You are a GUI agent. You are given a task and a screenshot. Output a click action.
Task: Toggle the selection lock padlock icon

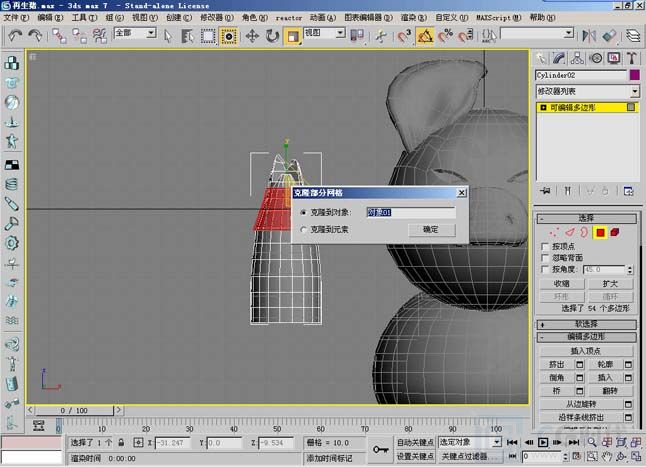coord(121,443)
